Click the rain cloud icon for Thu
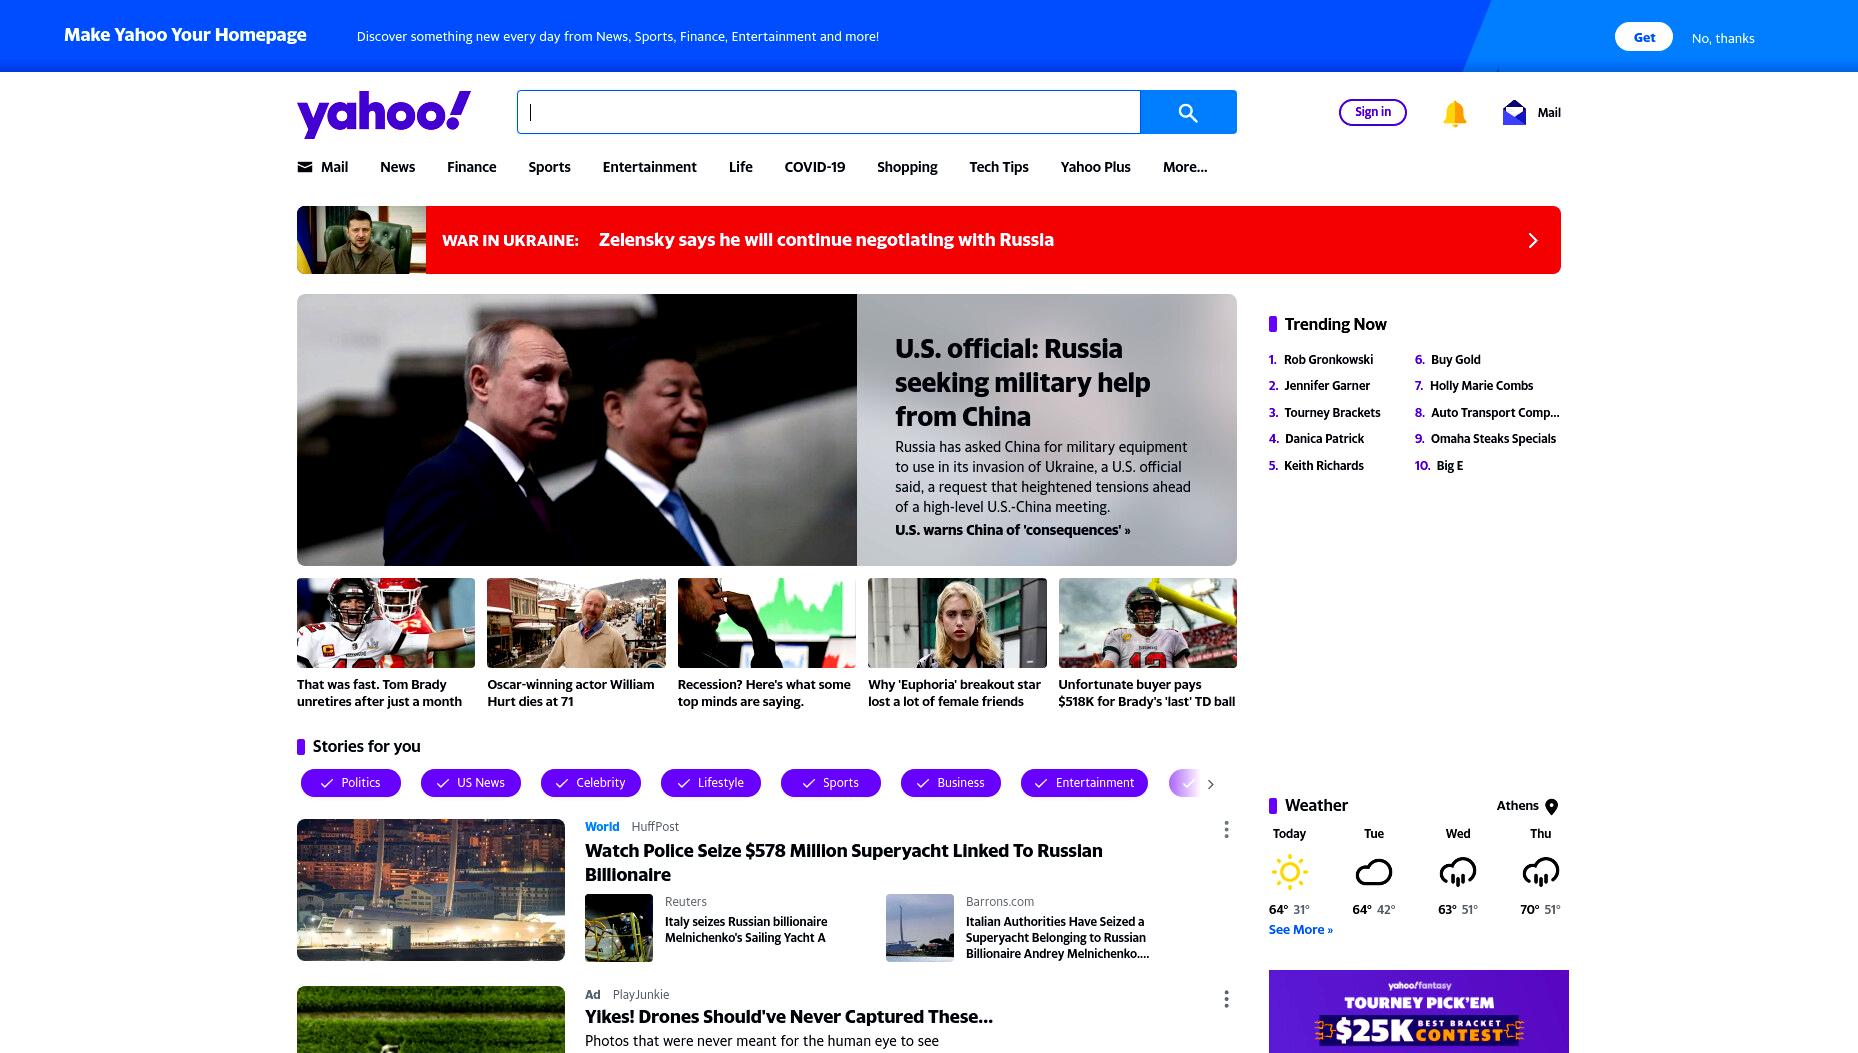1858x1053 pixels. pos(1541,872)
